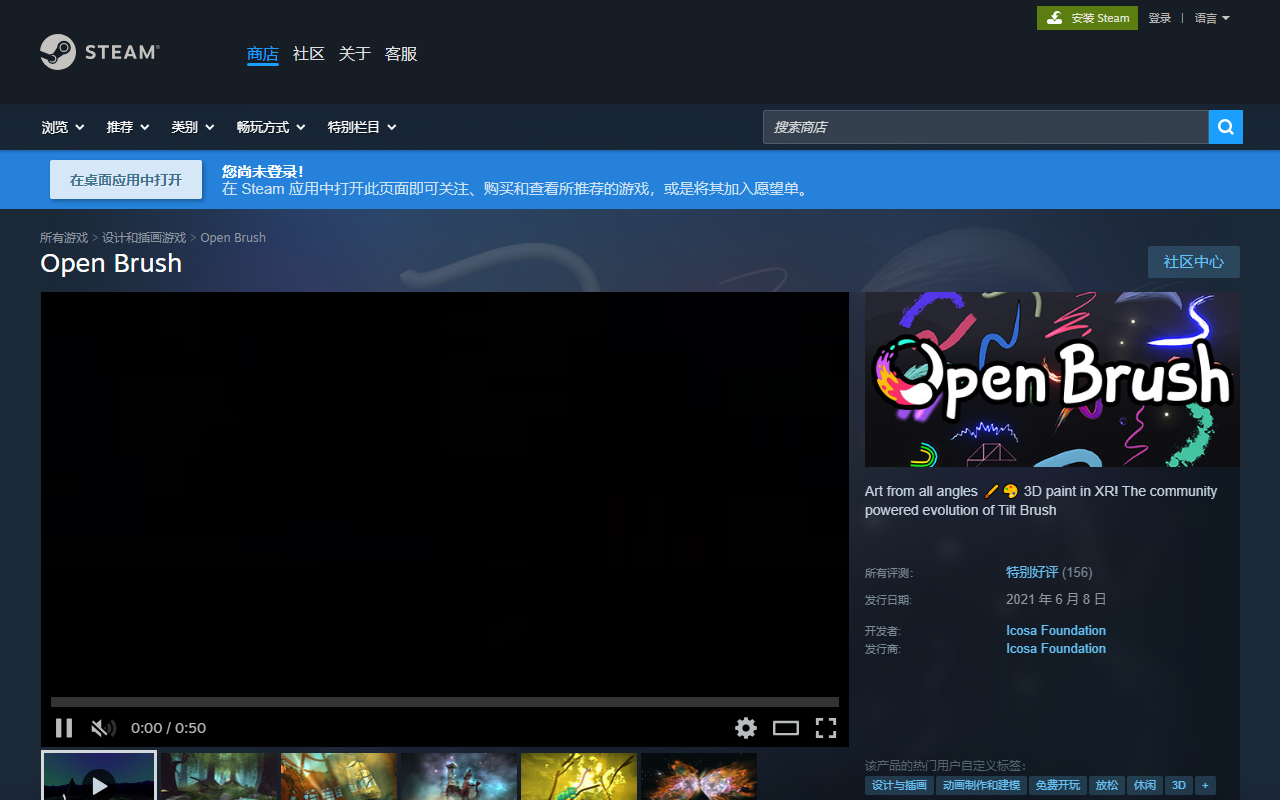The width and height of the screenshot is (1280, 800).
Task: Click the 休闲 tag
Action: [x=1145, y=786]
